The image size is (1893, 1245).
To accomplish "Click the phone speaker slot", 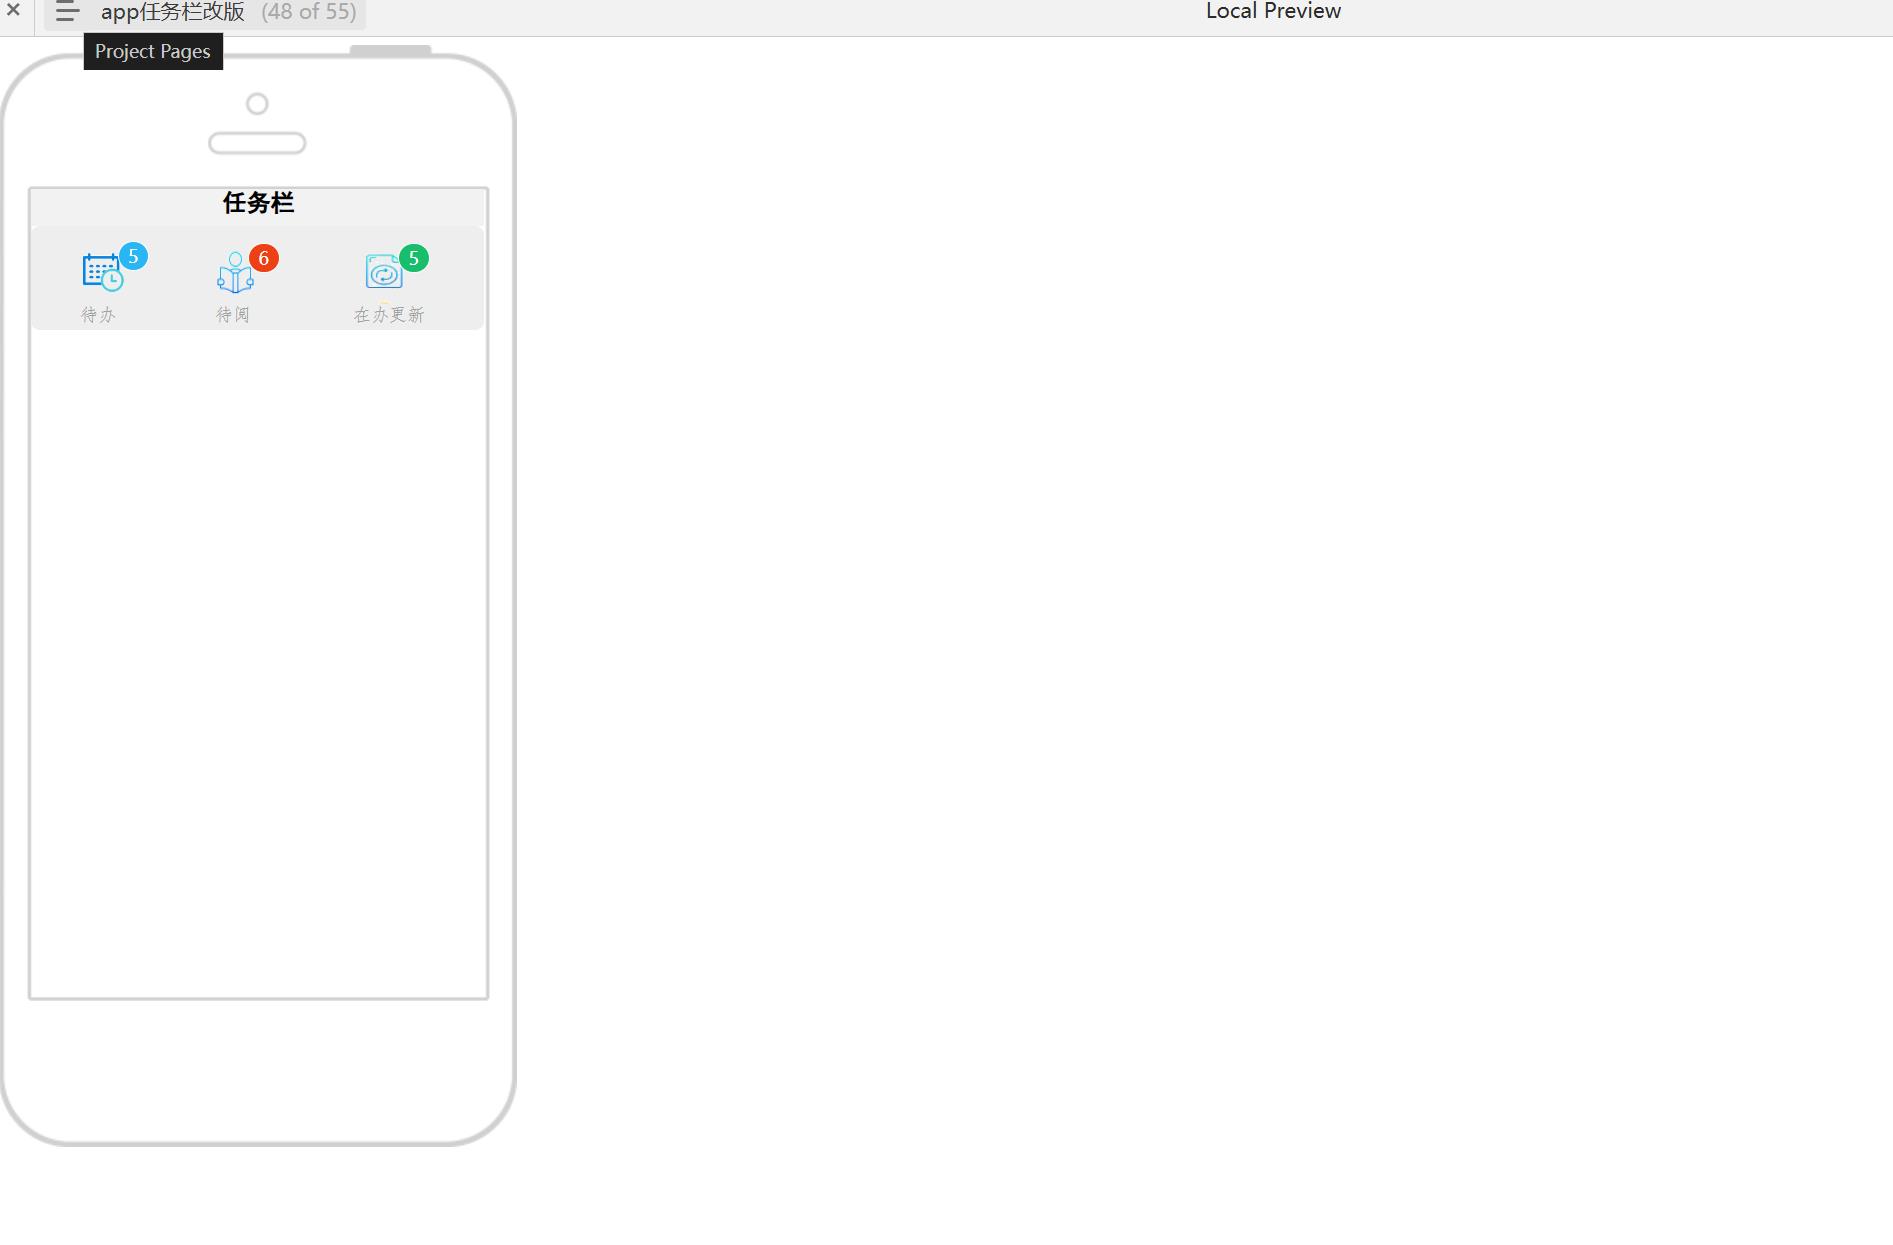I will point(257,143).
